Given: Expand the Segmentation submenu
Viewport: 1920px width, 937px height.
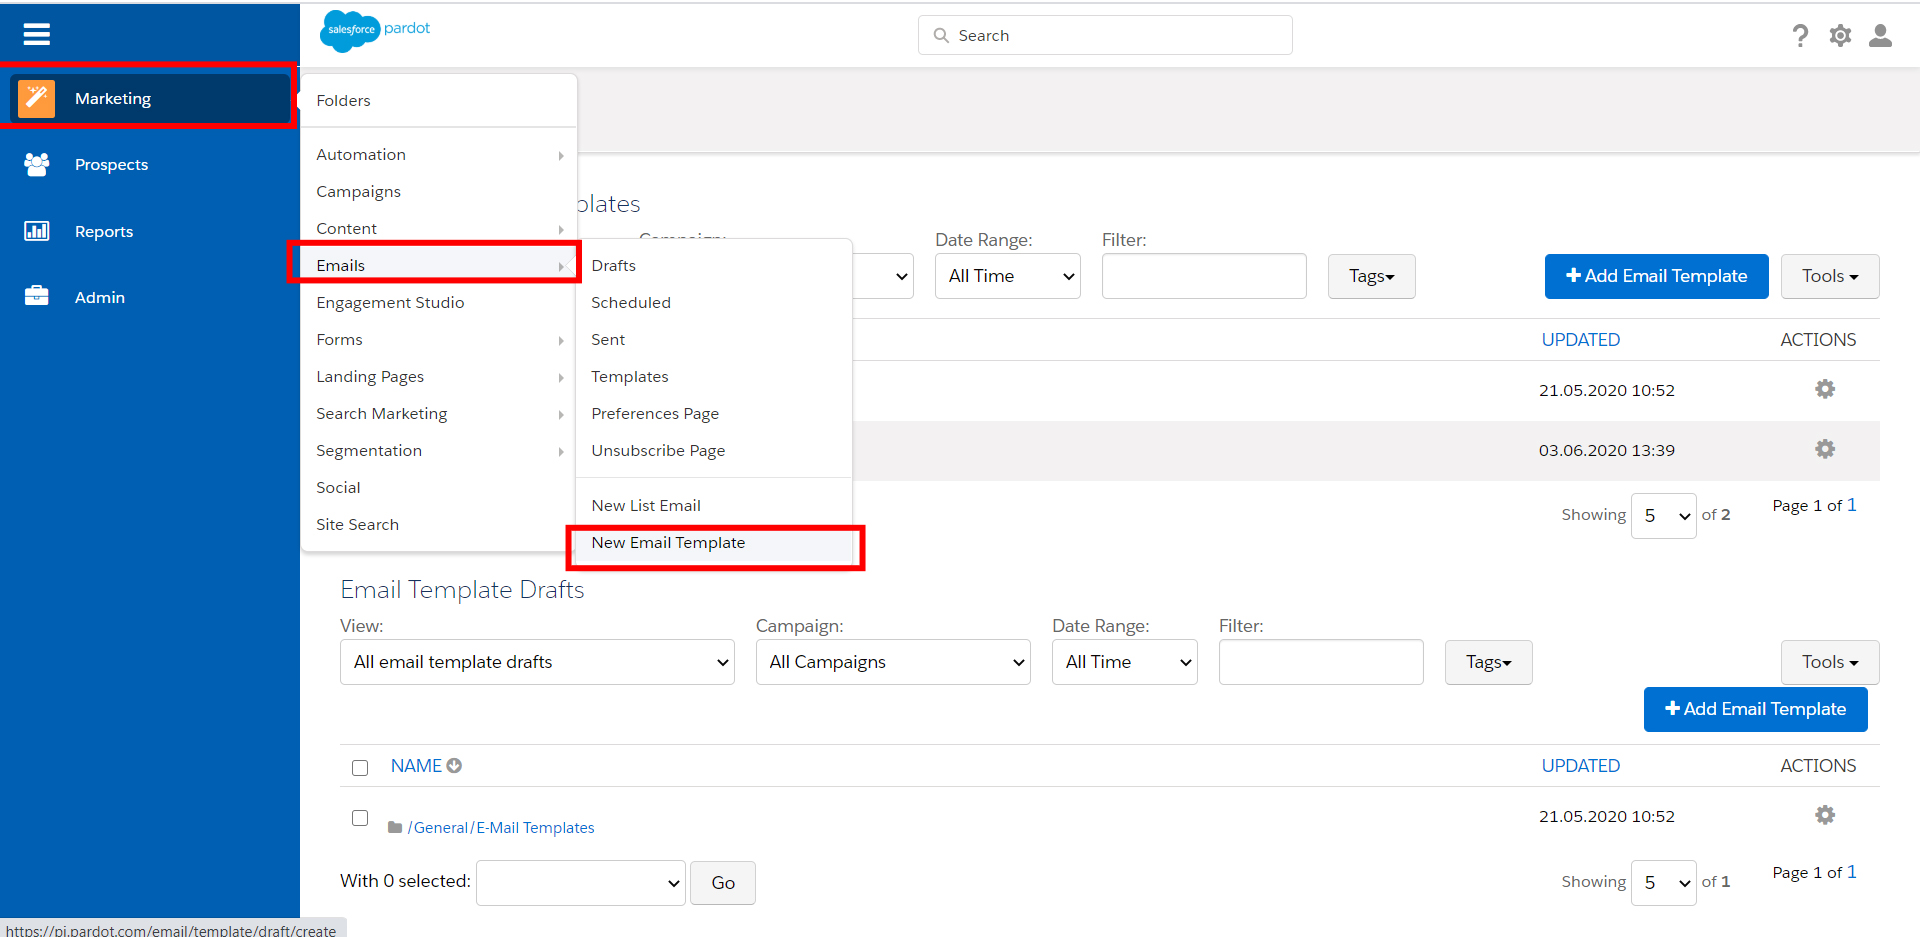Looking at the screenshot, I should [438, 450].
